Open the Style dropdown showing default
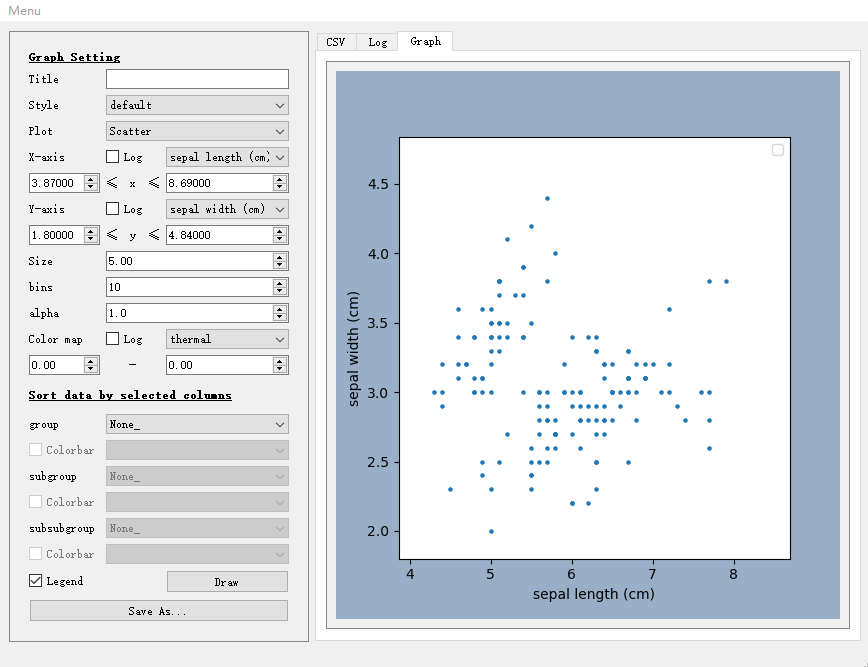 197,105
